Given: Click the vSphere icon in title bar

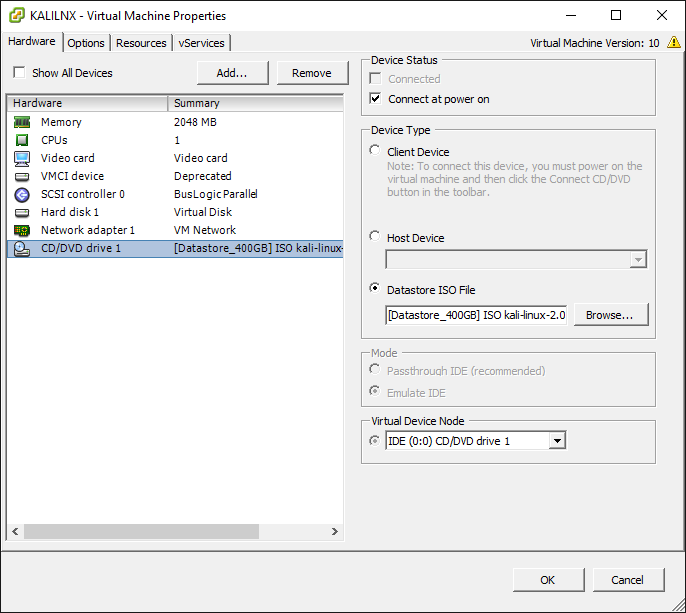Looking at the screenshot, I should [x=16, y=15].
